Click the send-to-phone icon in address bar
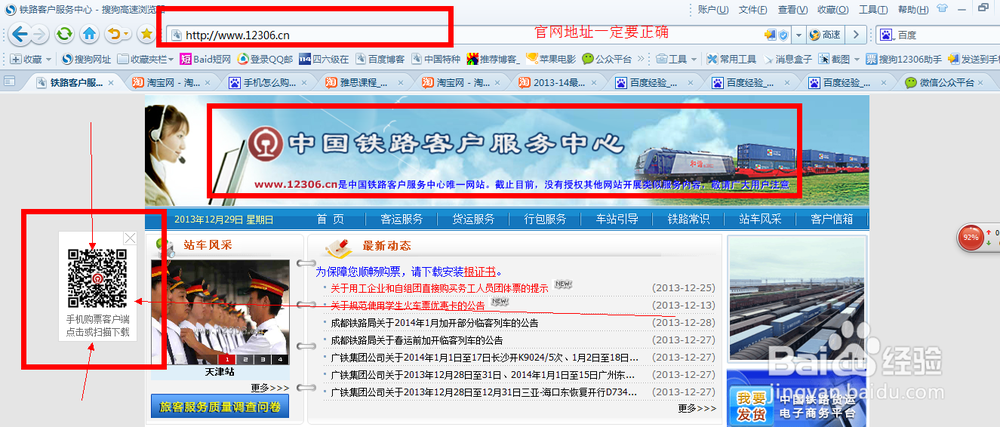 pyautogui.click(x=770, y=34)
